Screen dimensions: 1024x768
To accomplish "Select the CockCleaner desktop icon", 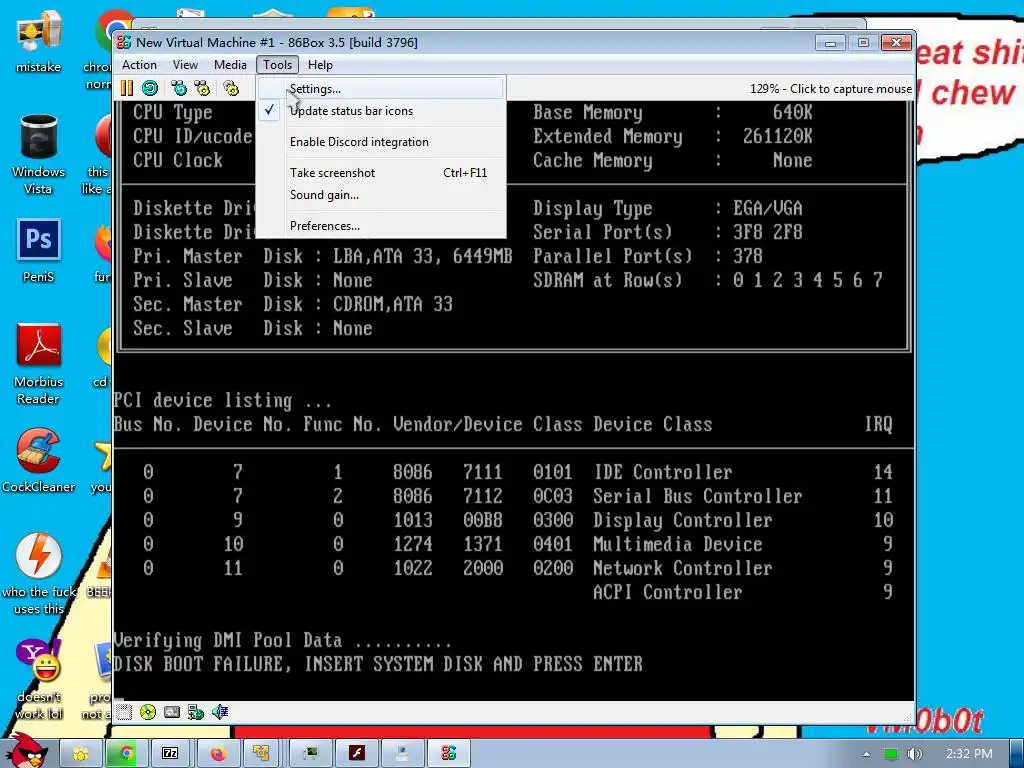I will pos(39,461).
